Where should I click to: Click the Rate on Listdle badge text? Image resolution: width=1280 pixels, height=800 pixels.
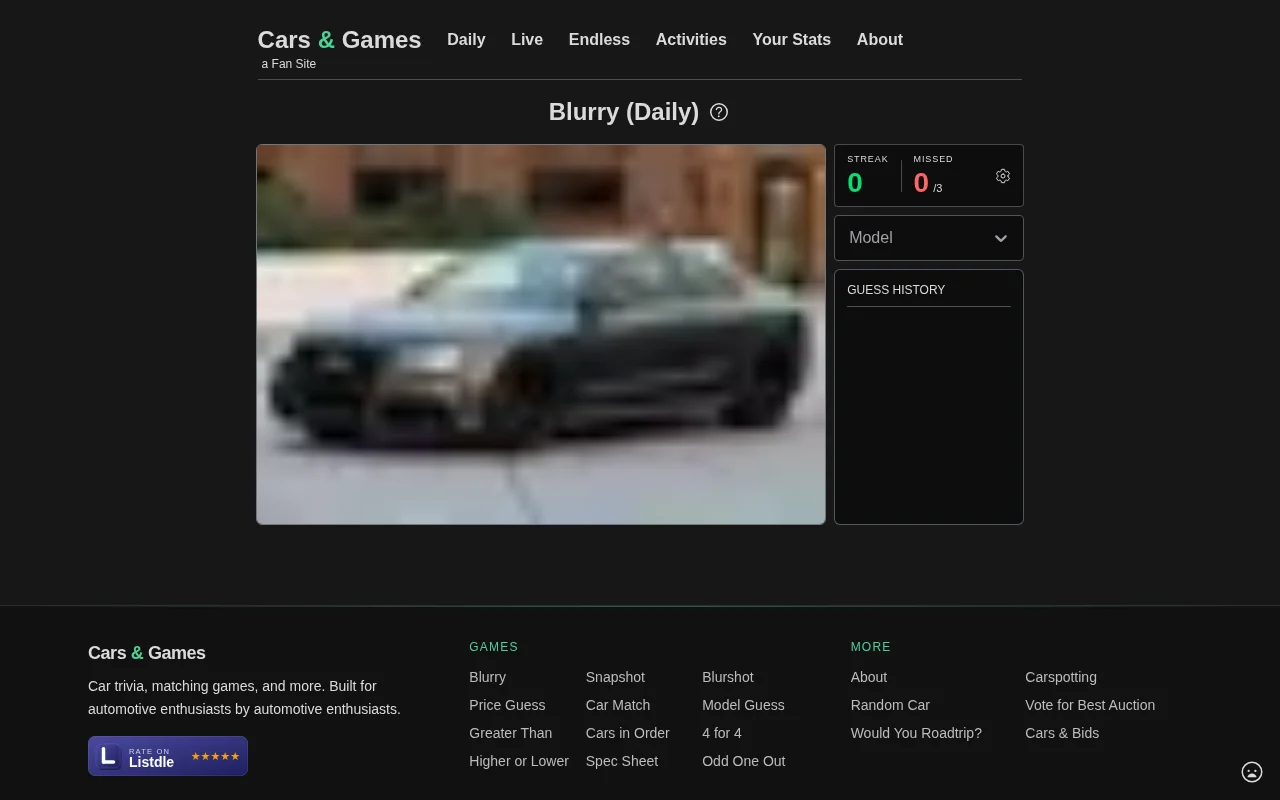point(151,758)
